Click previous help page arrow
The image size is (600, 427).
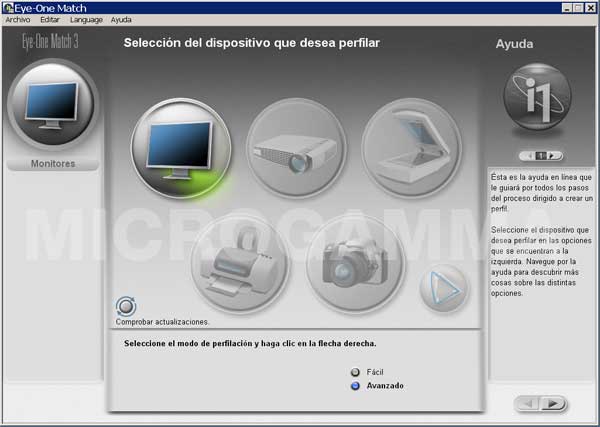coord(530,156)
